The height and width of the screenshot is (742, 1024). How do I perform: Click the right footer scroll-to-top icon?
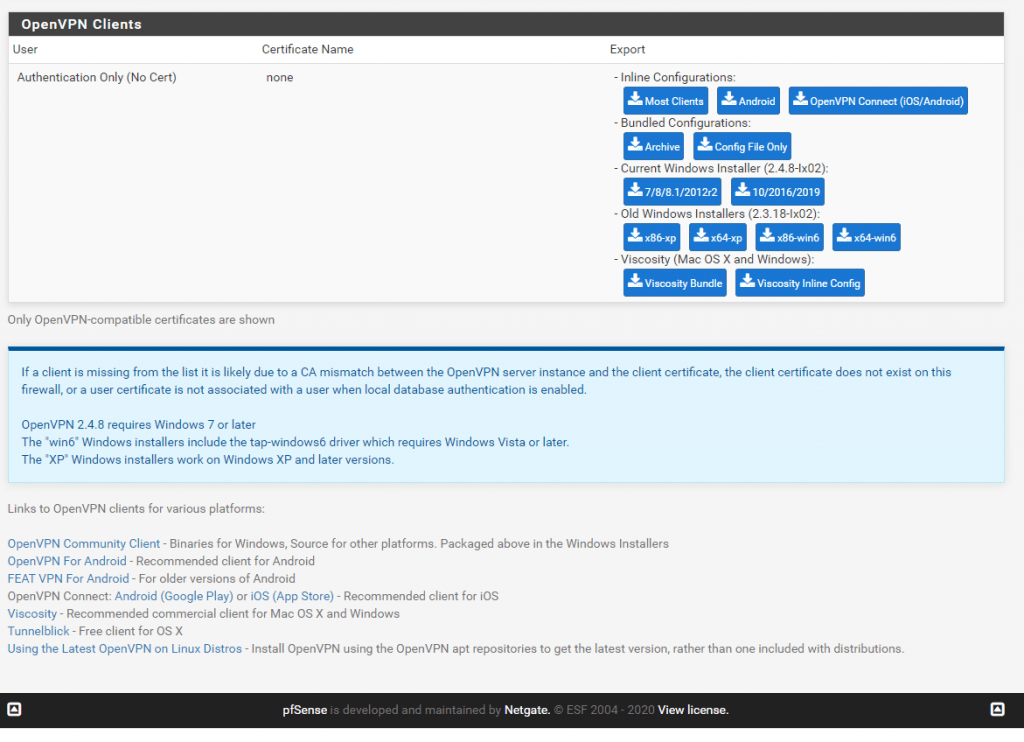point(997,709)
